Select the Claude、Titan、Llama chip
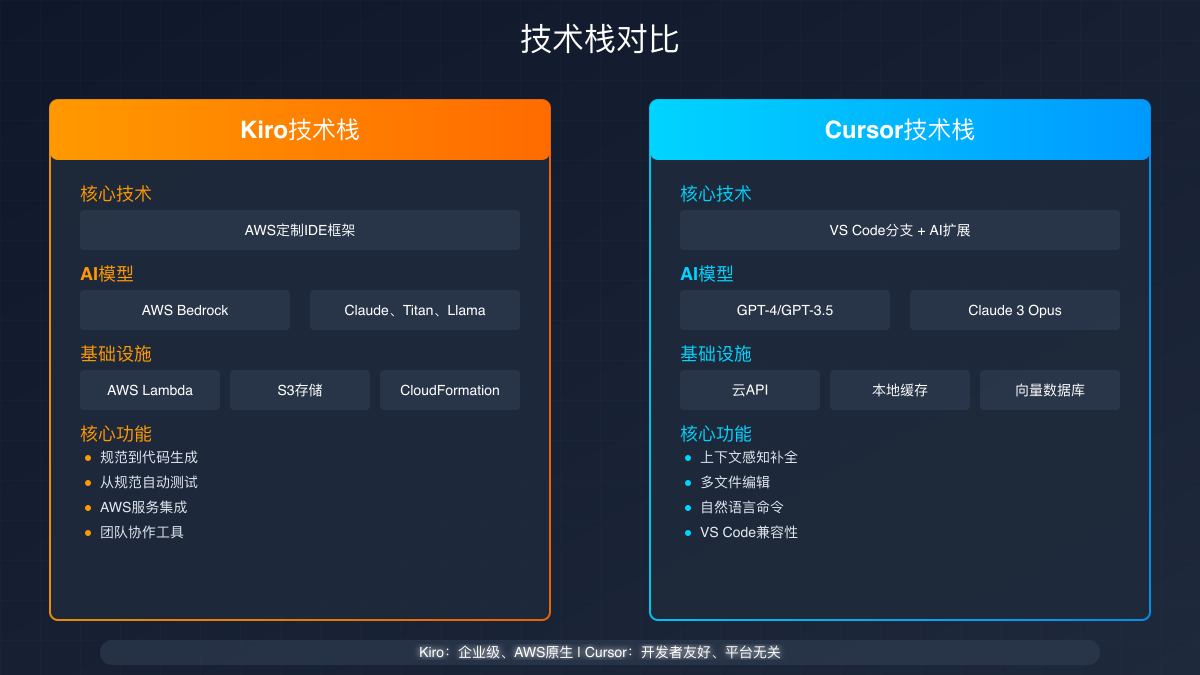Viewport: 1200px width, 675px height. pyautogui.click(x=415, y=310)
